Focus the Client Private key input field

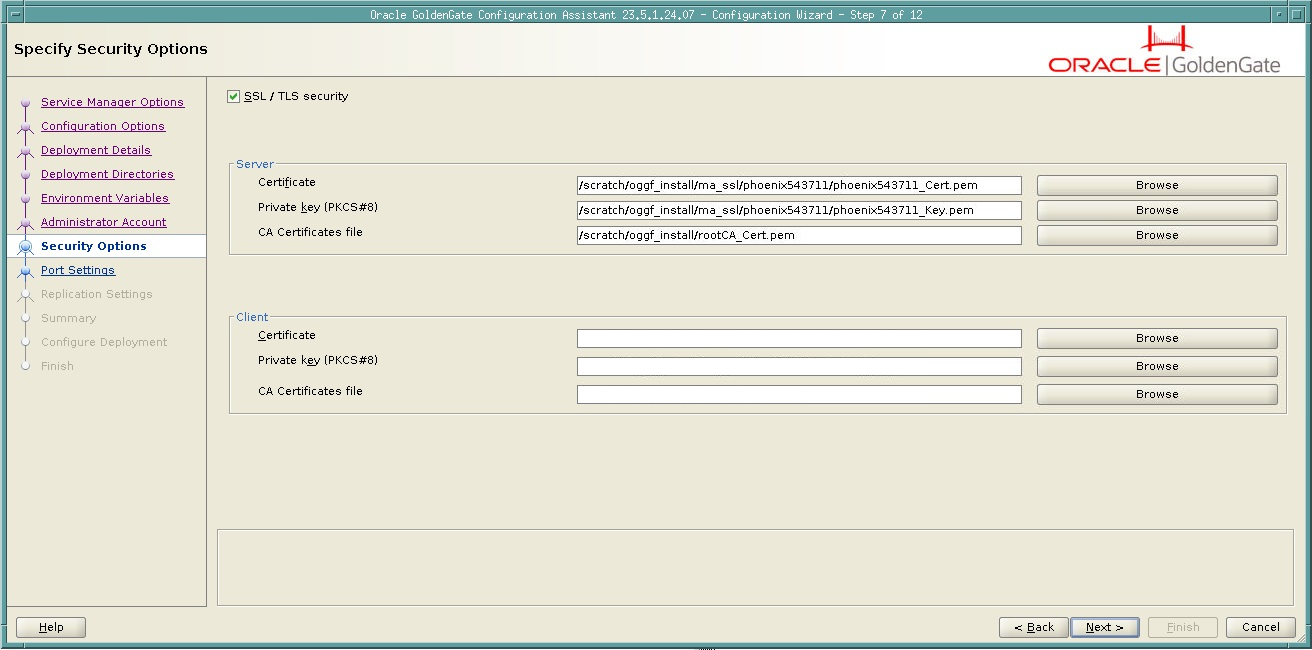coord(799,366)
